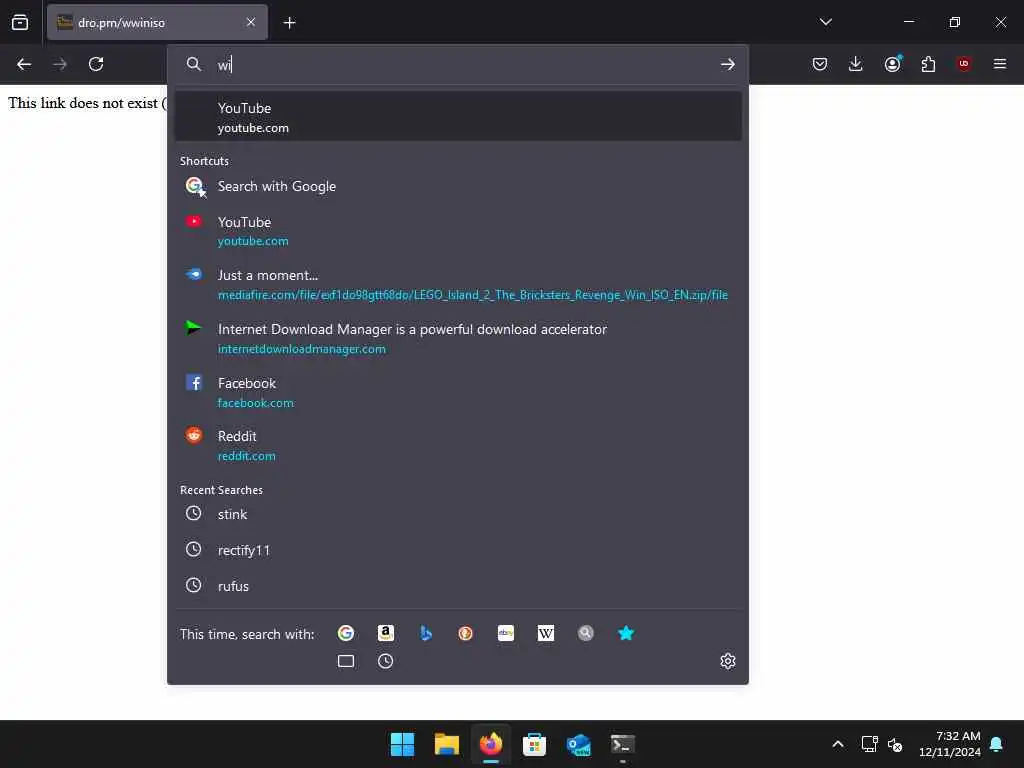The height and width of the screenshot is (768, 1024).
Task: Open the network tray icon
Action: pyautogui.click(x=869, y=744)
